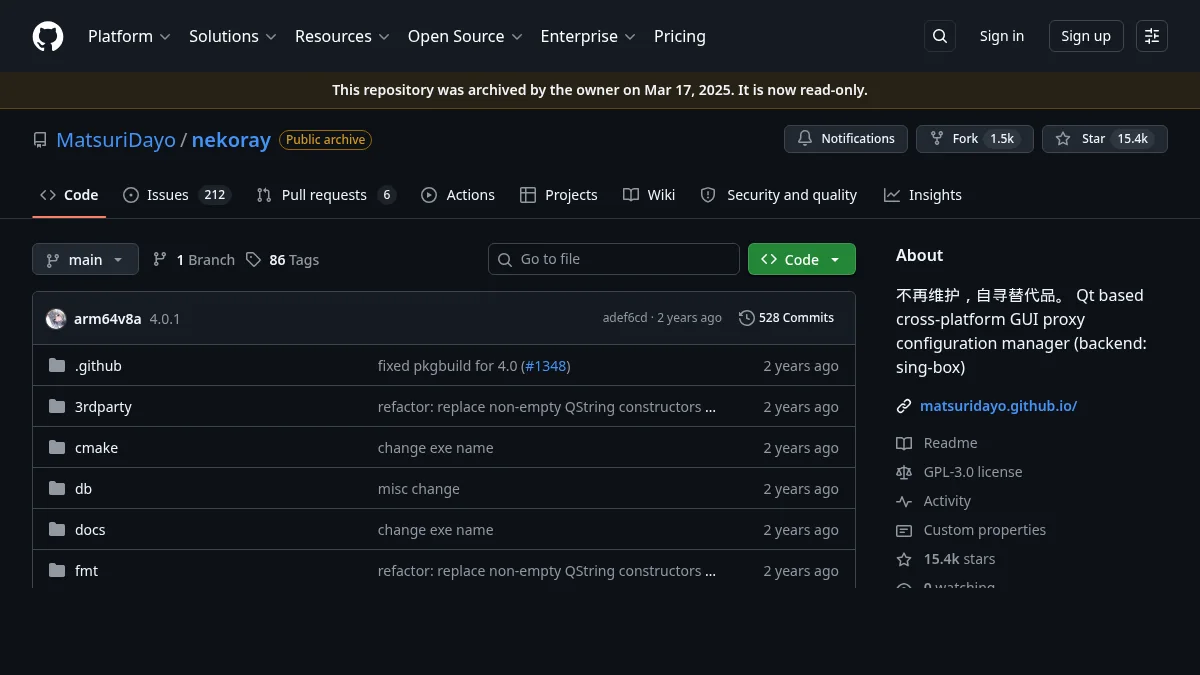Click the link chain icon in About

[904, 406]
